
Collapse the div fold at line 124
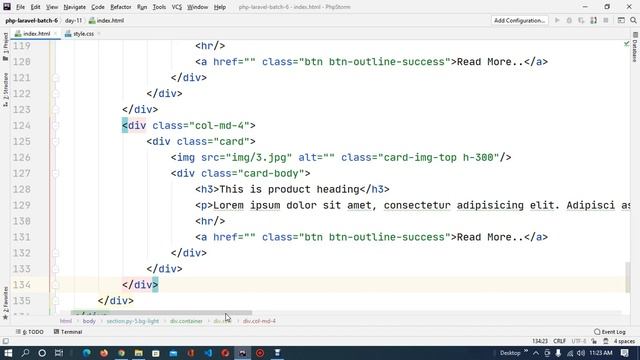(56, 126)
